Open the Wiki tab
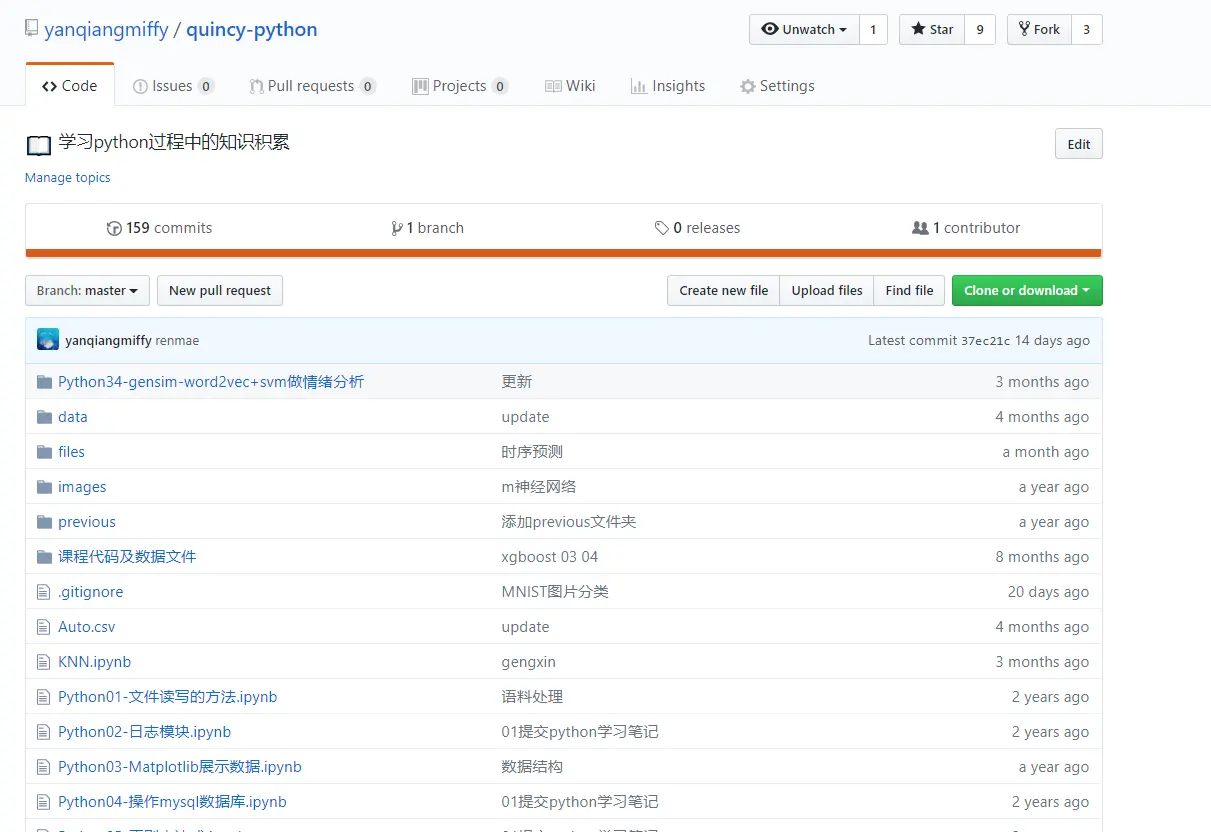 [x=570, y=86]
